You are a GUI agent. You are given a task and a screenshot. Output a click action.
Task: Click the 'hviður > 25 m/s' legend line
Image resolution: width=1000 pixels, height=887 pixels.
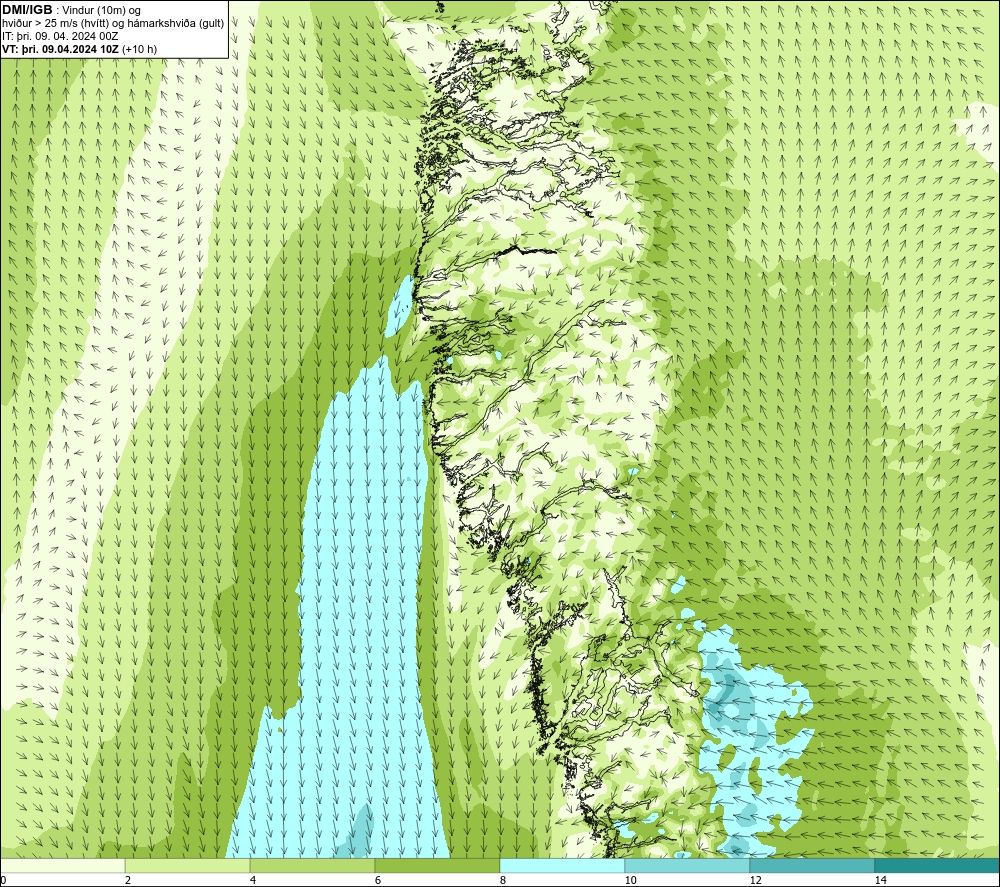tap(114, 24)
